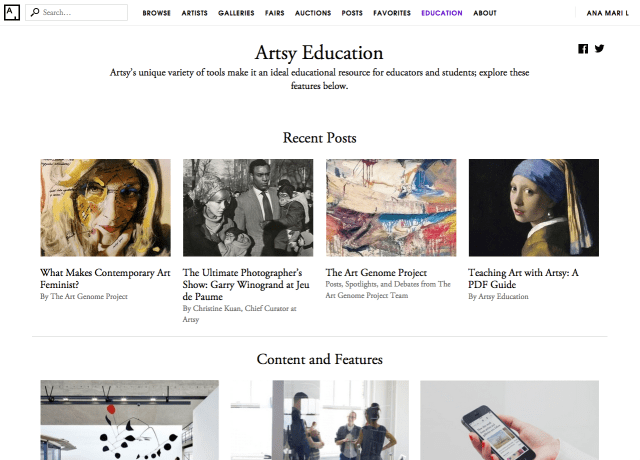Click the abstract painting thumbnail
Screen dimensions: 640x460
click(x=391, y=208)
